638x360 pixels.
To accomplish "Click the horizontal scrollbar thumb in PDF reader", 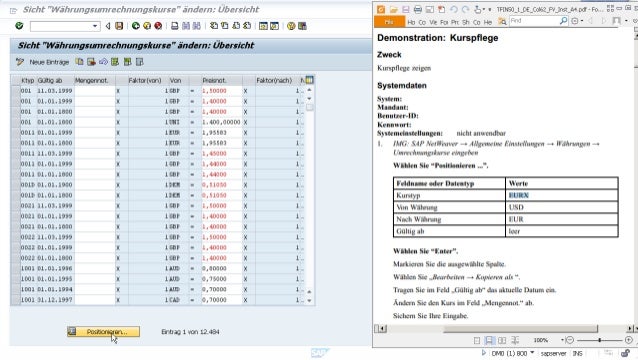I will pyautogui.click(x=520, y=328).
